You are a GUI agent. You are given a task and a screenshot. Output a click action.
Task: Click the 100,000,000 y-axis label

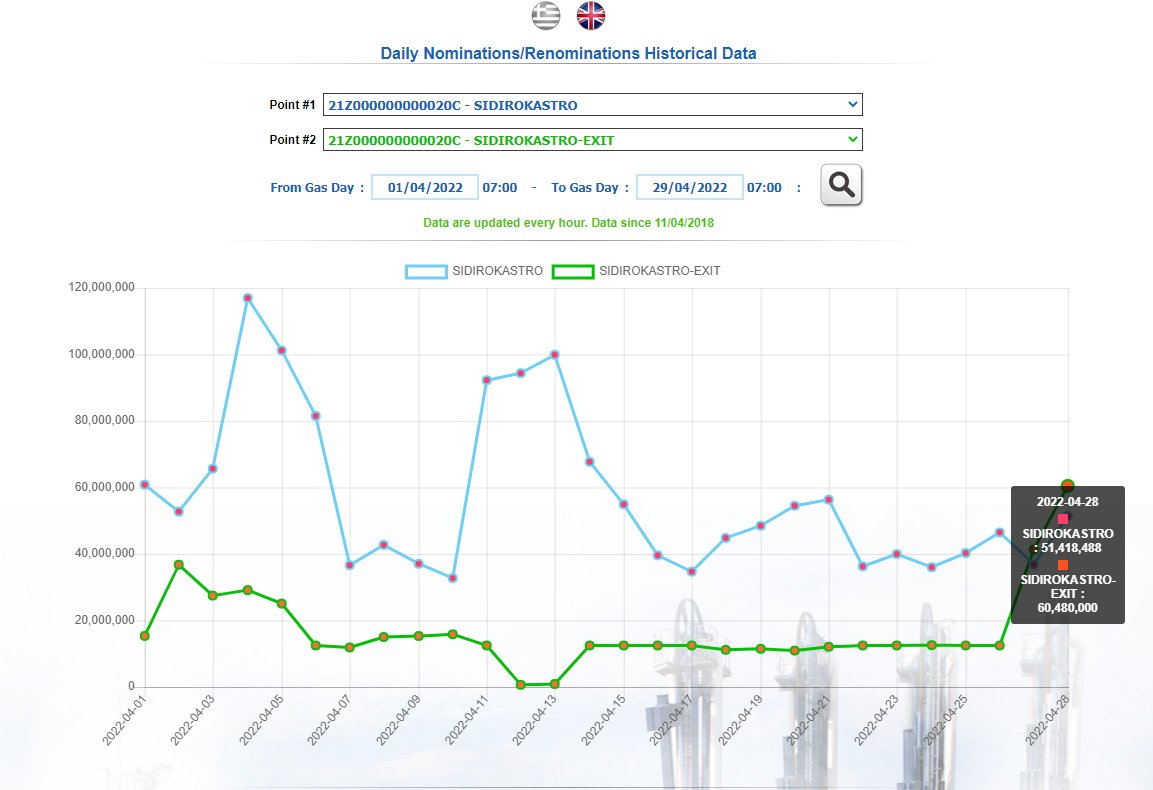[101, 354]
